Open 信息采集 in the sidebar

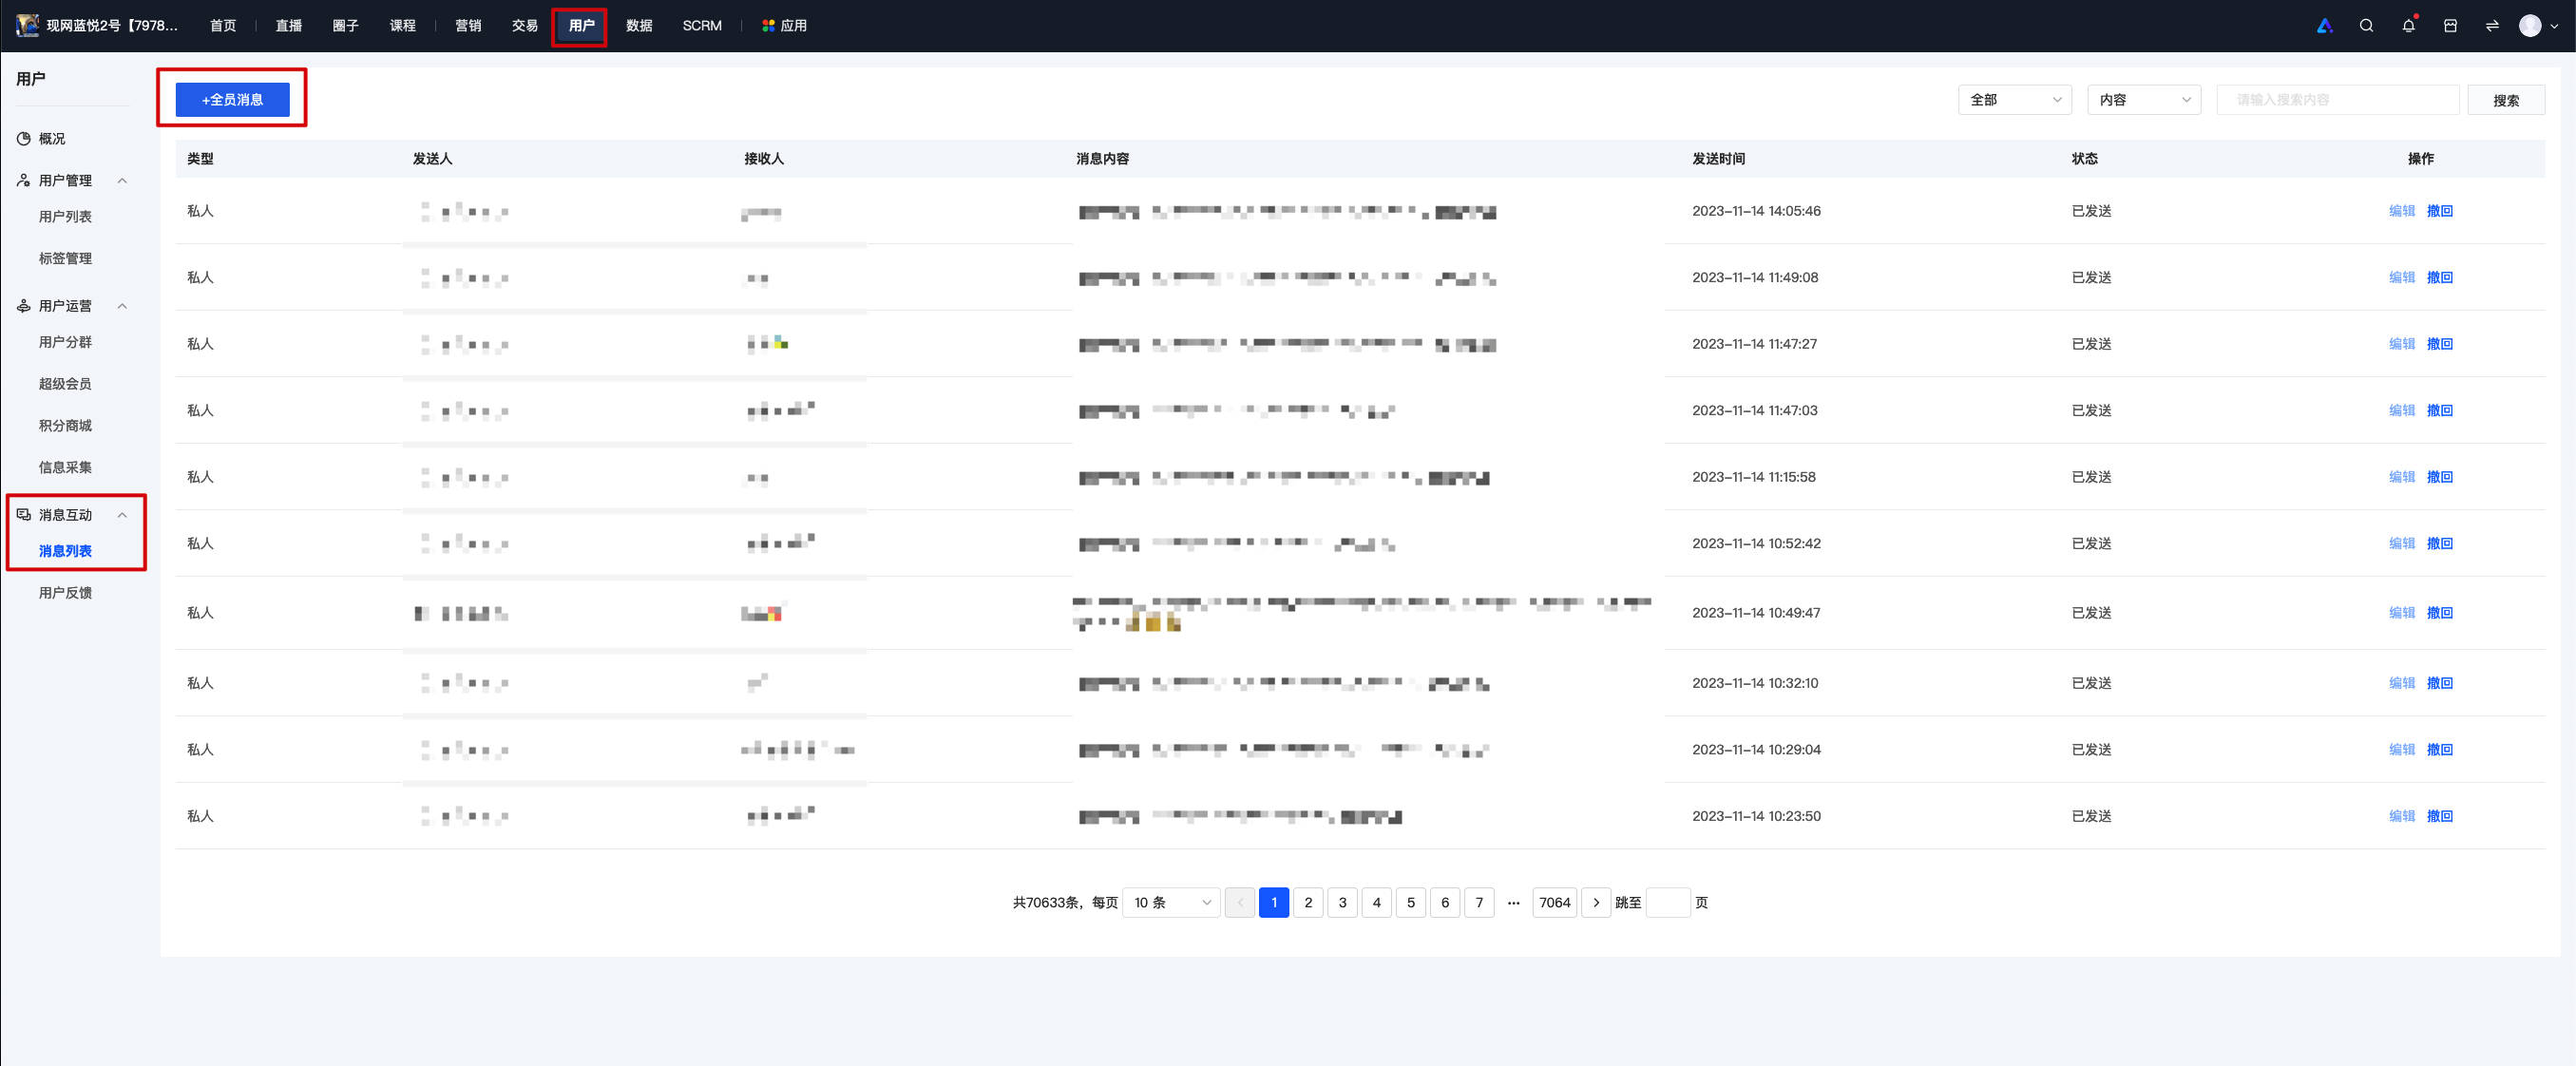pos(65,468)
